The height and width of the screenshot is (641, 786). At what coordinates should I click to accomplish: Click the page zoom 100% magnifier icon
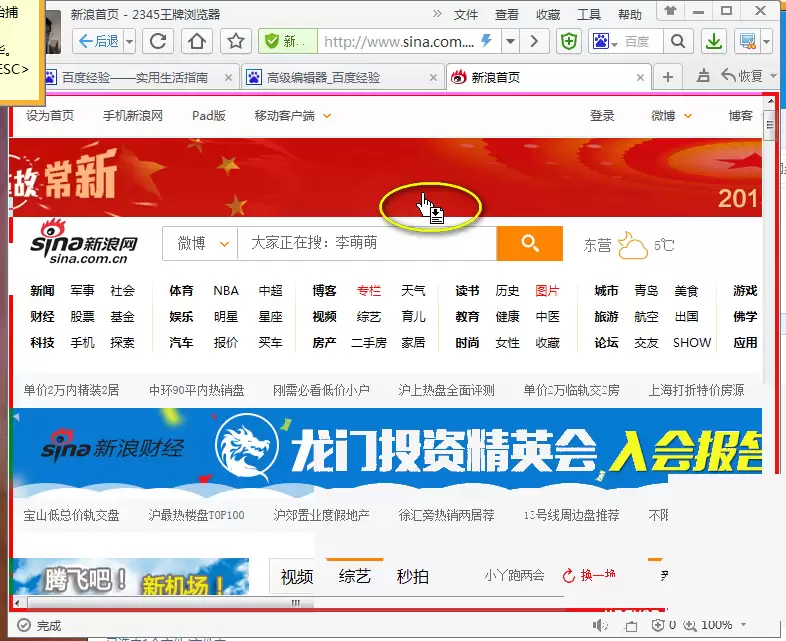690,625
